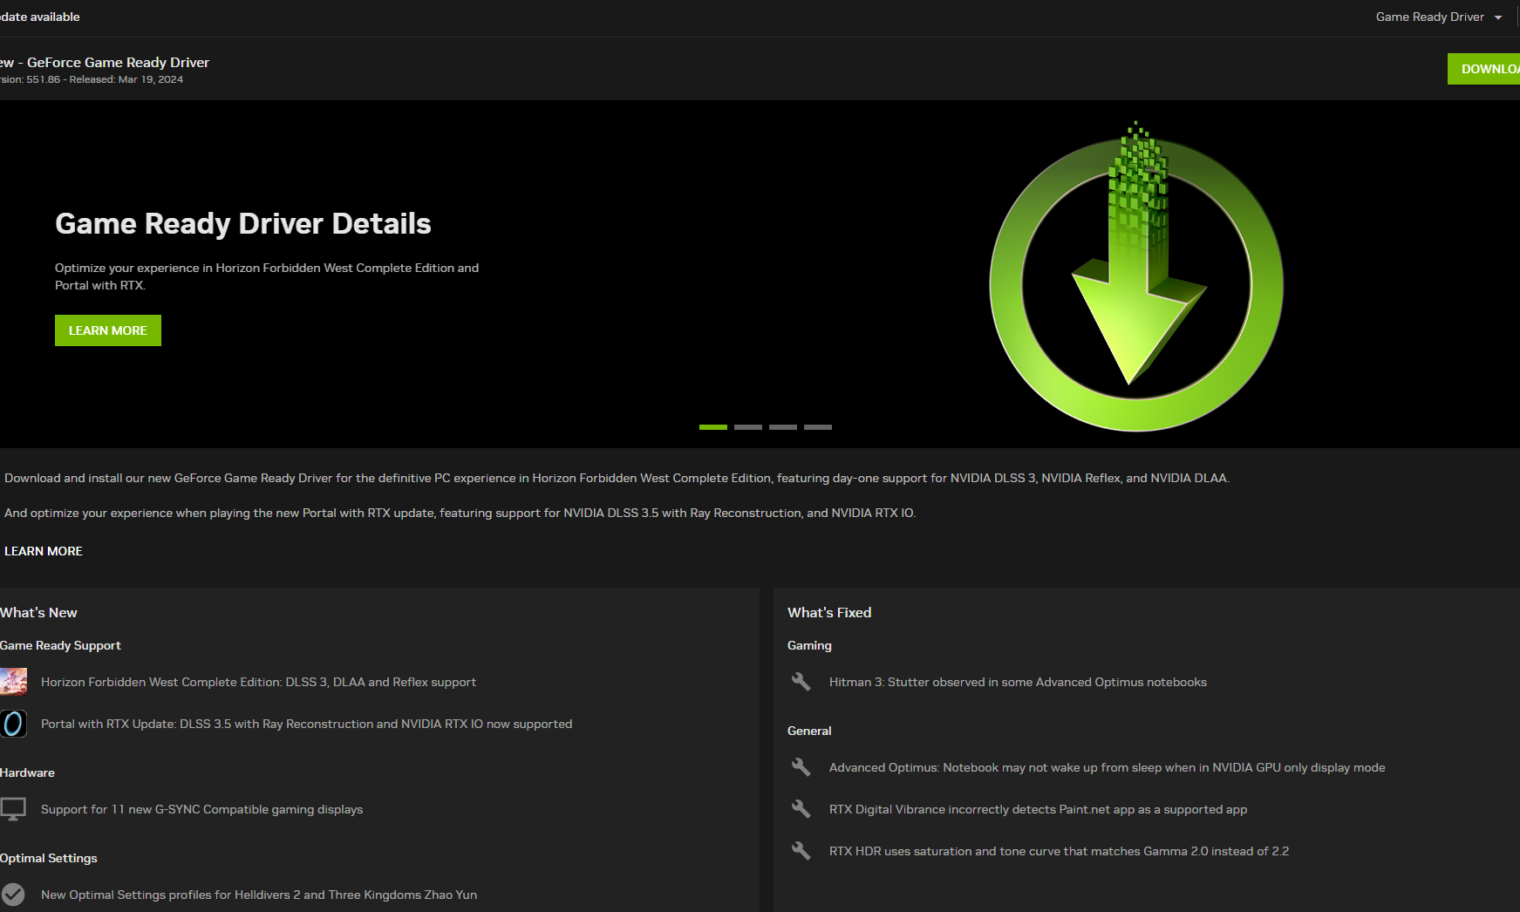Click 'RTX Digital Vibrance incorrectly detects Paint.net' entry
1520x912 pixels.
[x=1038, y=810]
